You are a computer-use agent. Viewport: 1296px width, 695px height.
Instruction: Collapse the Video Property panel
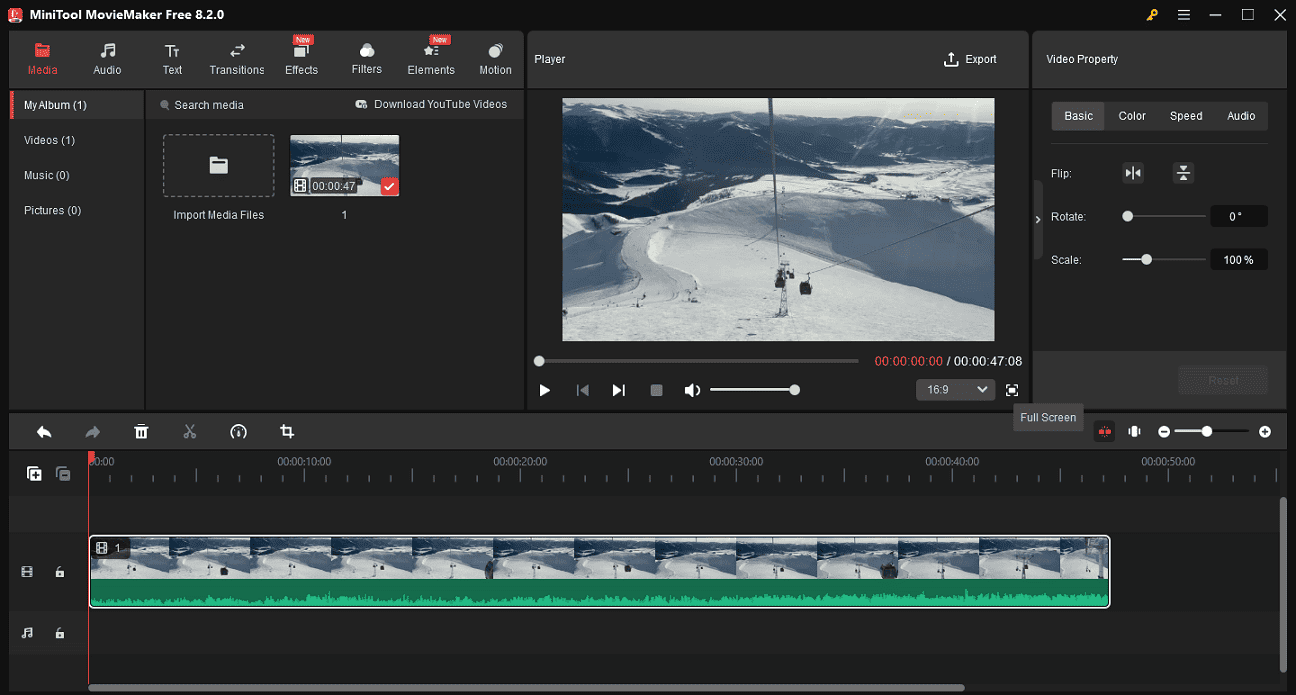point(1037,219)
